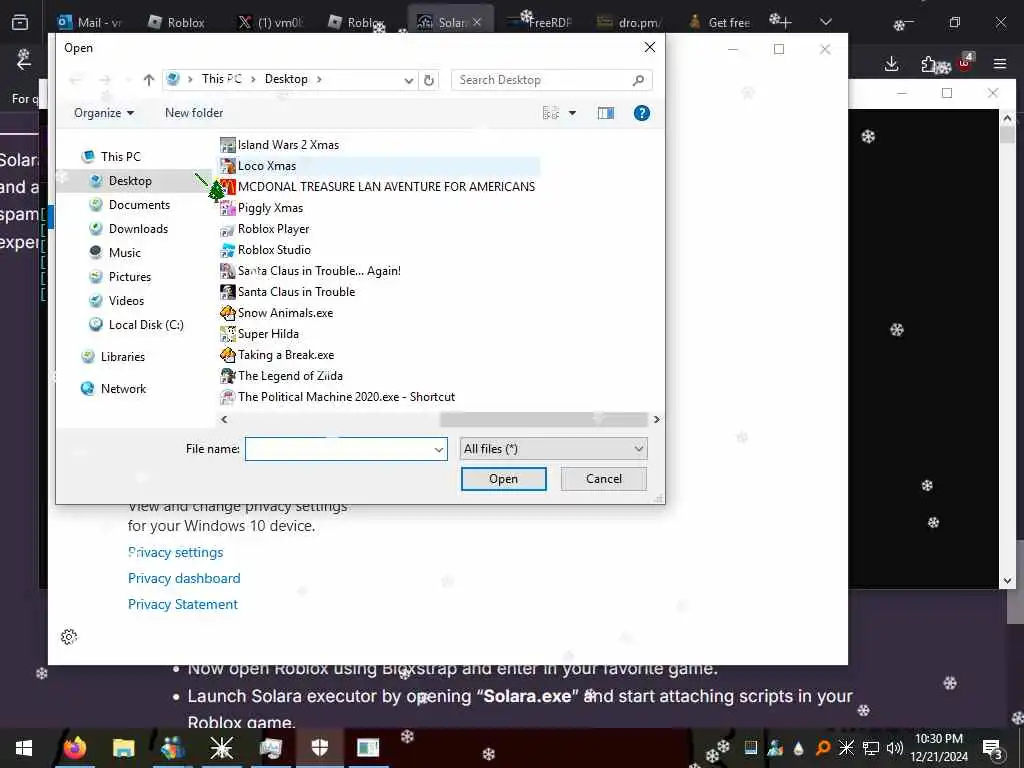The width and height of the screenshot is (1024, 768).
Task: Select the file 'Loco Xmas'
Action: pos(266,166)
